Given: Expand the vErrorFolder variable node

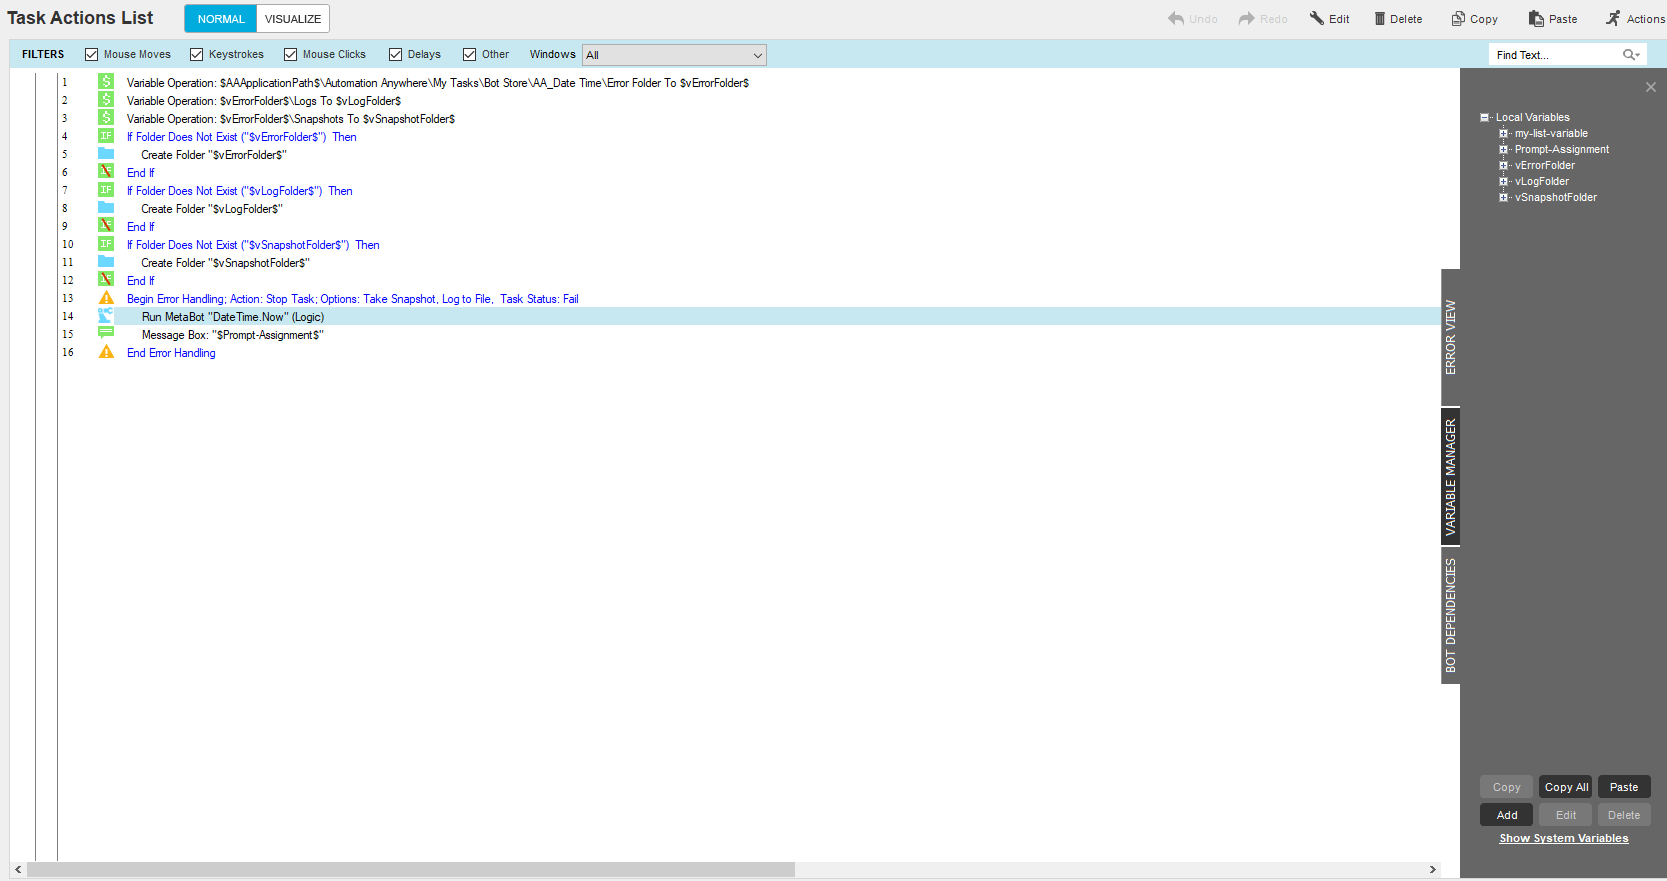Looking at the screenshot, I should click(1503, 165).
